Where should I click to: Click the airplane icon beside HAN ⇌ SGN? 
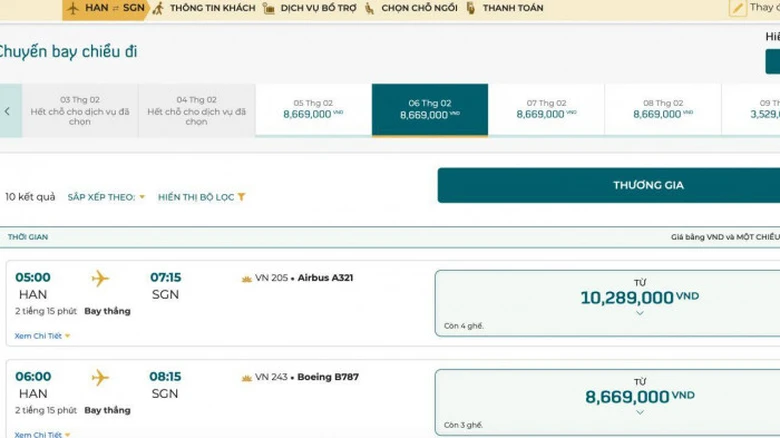pyautogui.click(x=73, y=8)
